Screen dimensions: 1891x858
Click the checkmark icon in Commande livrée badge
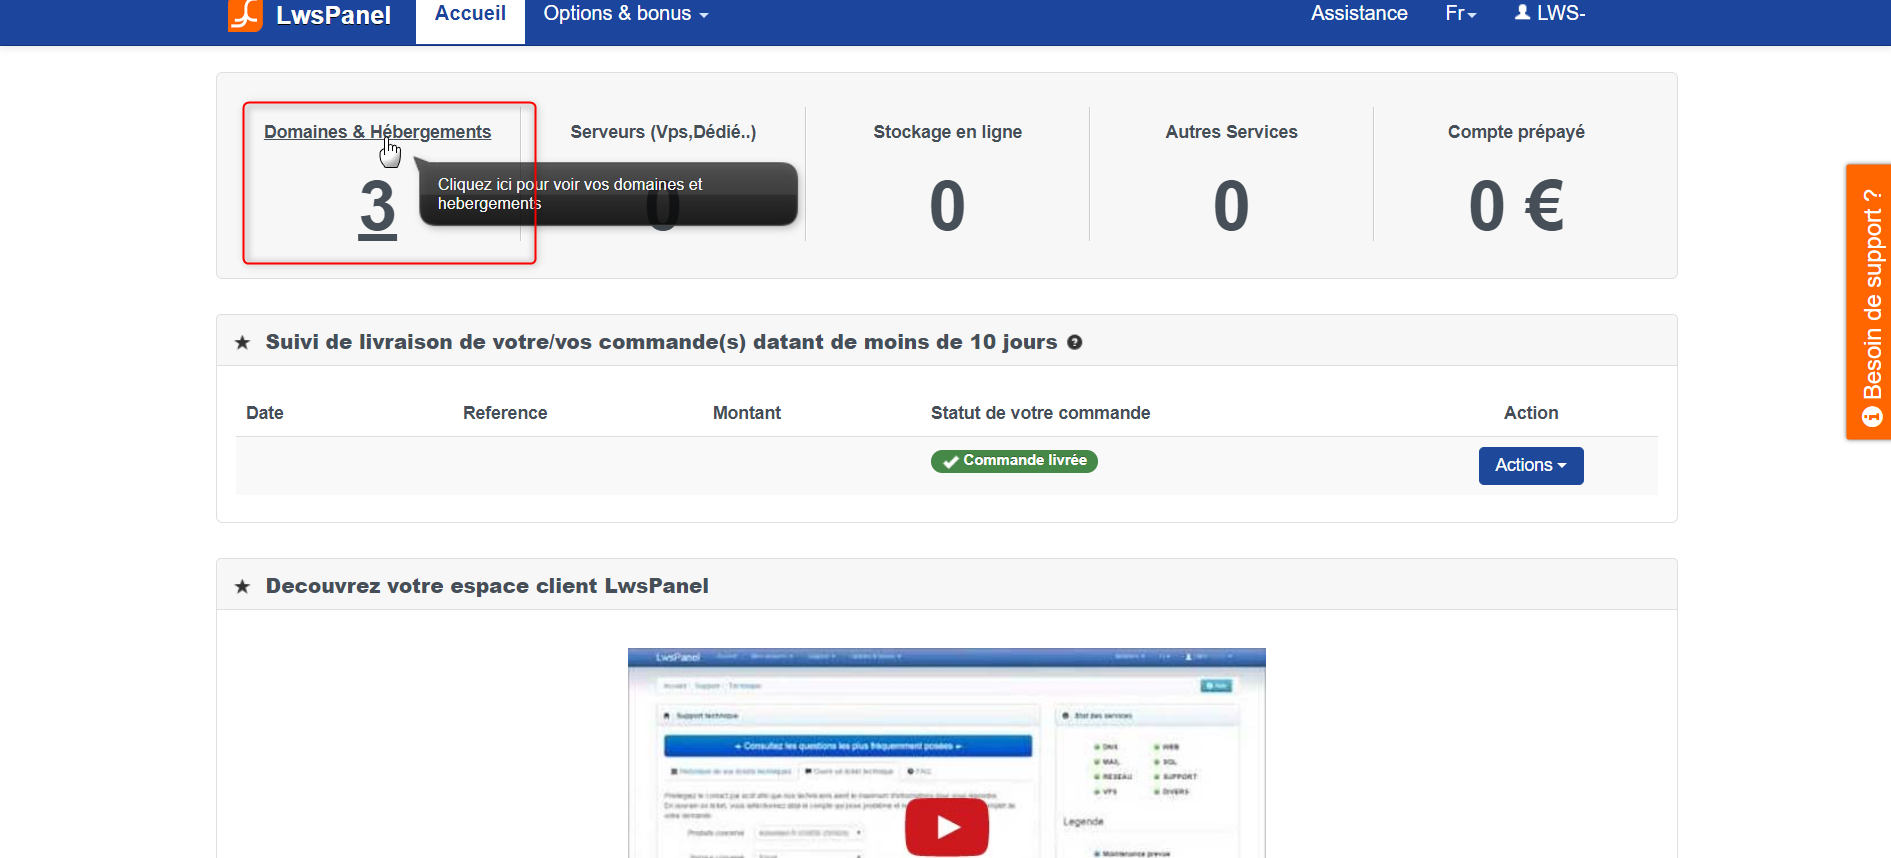951,461
